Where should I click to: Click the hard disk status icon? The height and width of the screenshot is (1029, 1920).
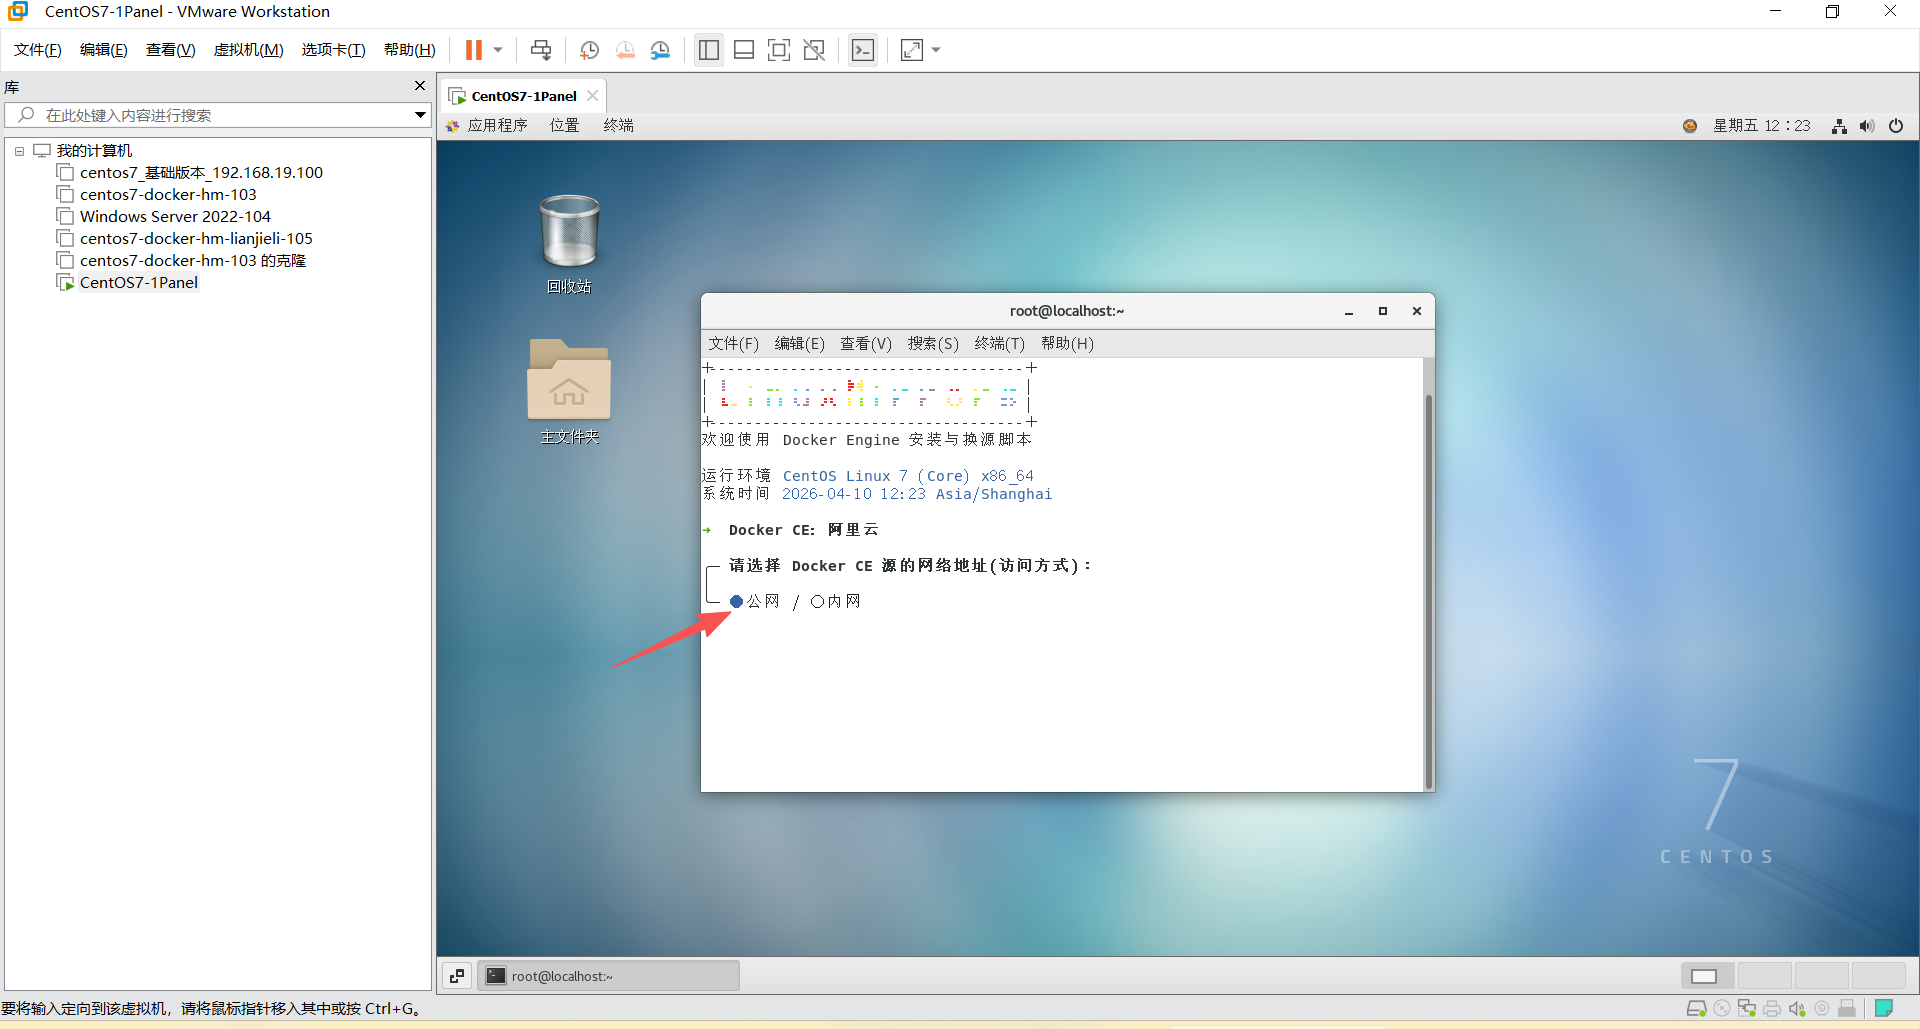1696,1008
